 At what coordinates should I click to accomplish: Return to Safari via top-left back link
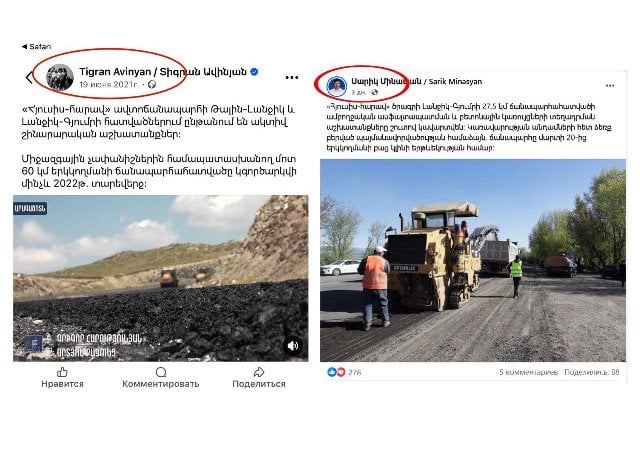click(x=36, y=47)
